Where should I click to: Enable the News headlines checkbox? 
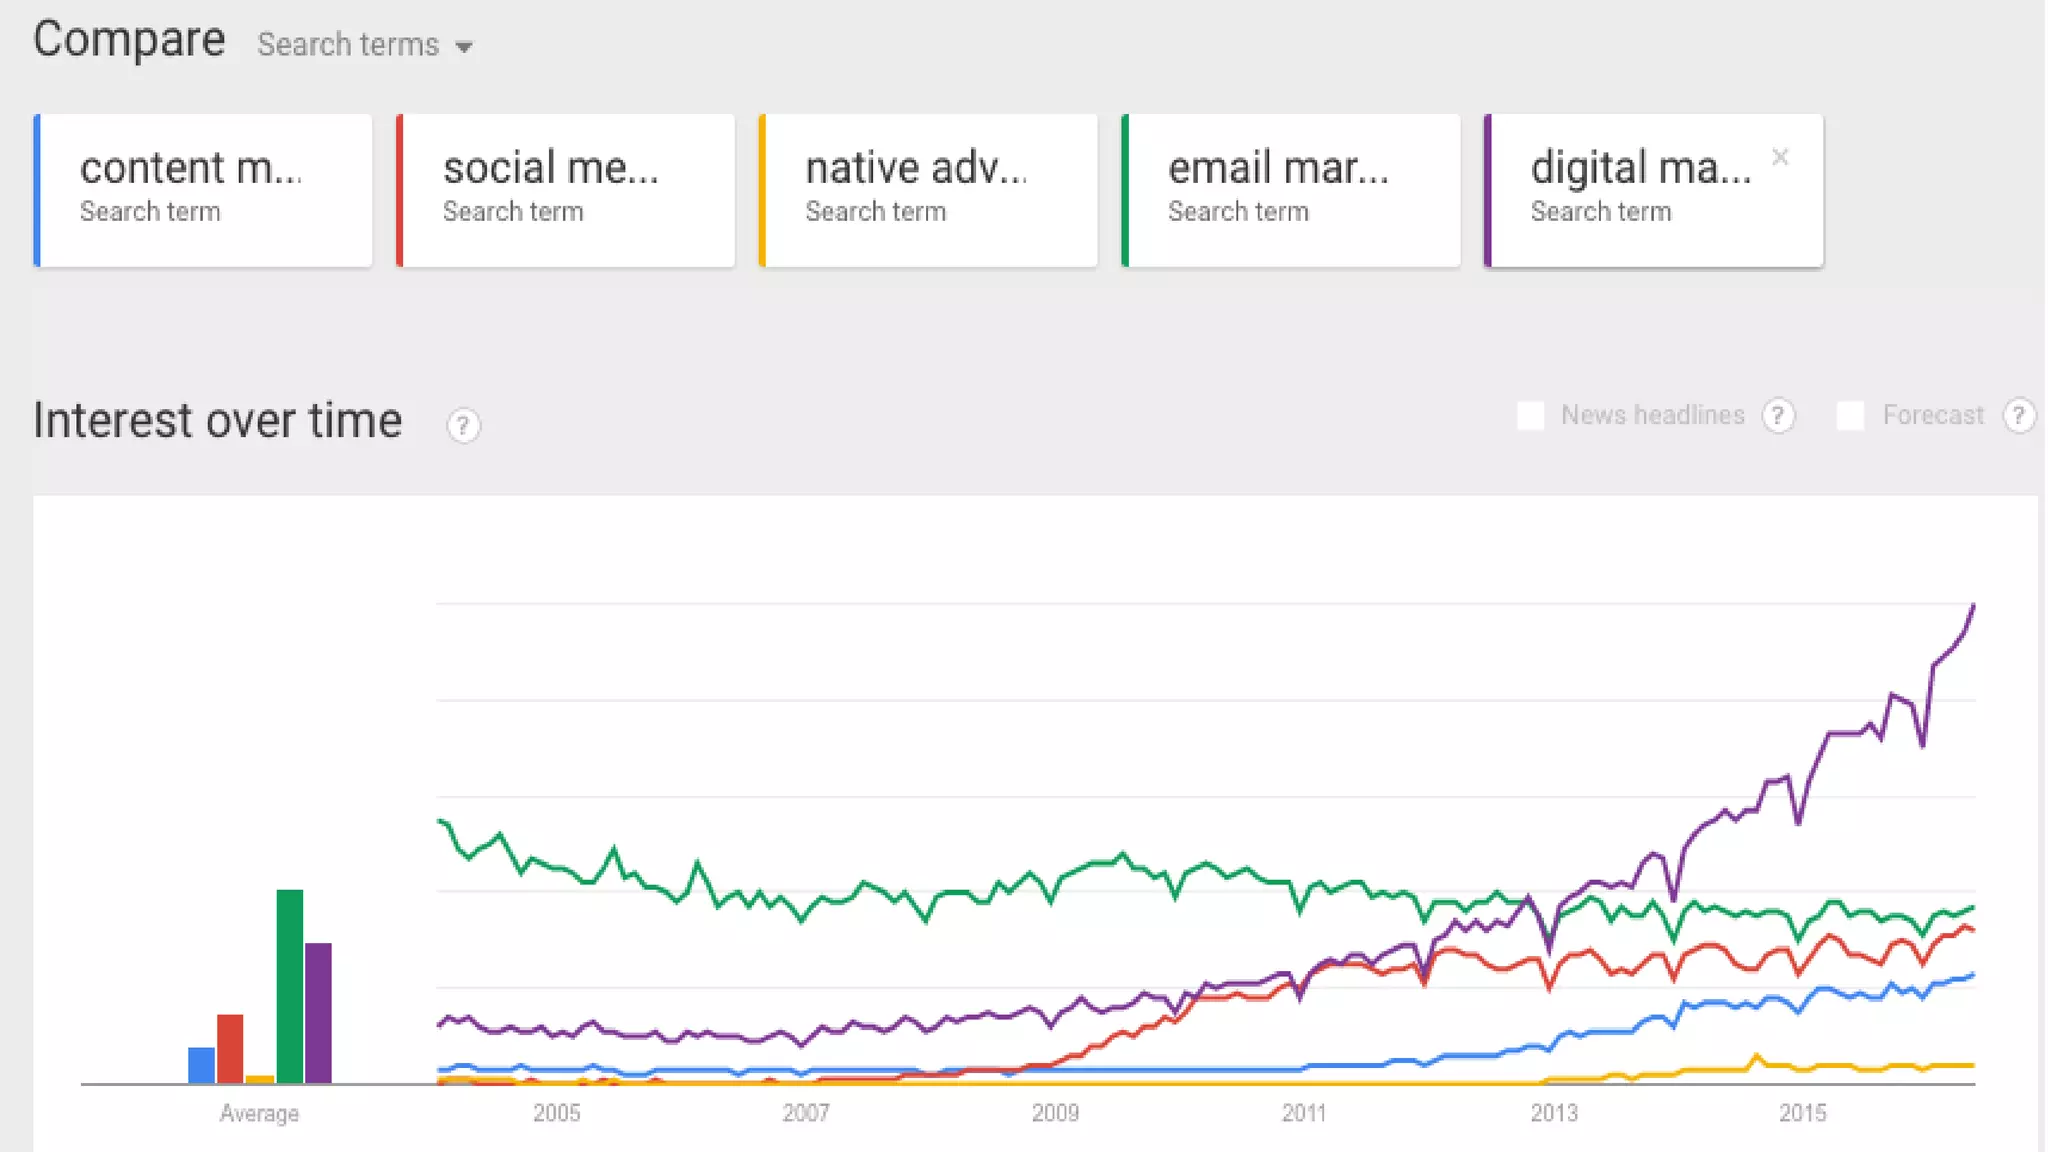pyautogui.click(x=1531, y=415)
